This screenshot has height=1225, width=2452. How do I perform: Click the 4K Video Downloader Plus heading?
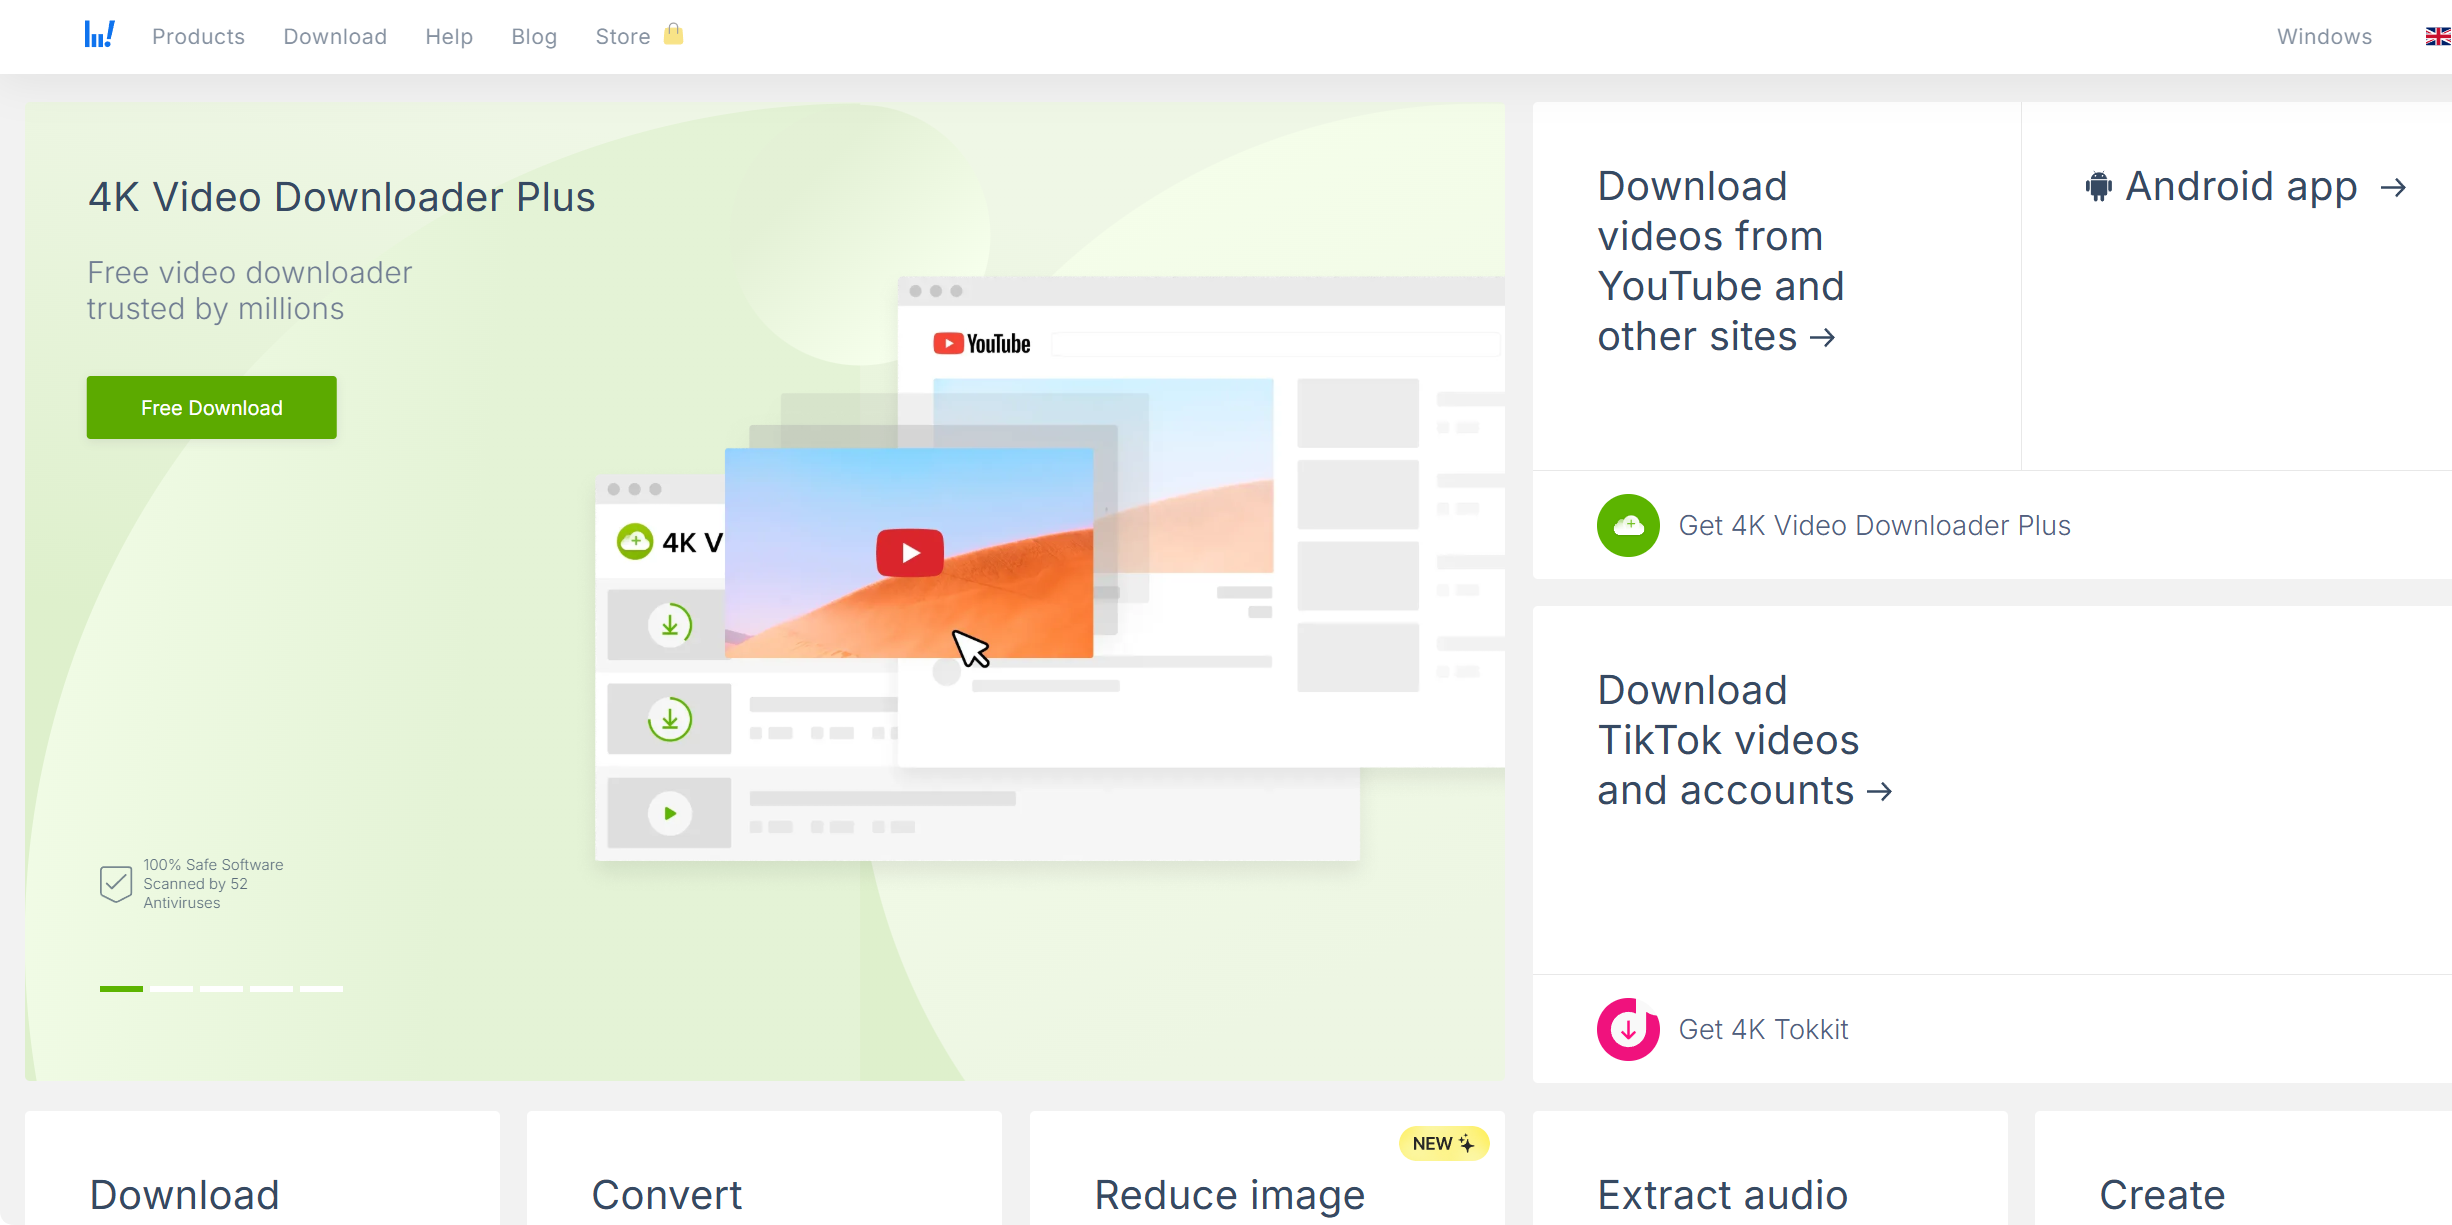click(342, 197)
